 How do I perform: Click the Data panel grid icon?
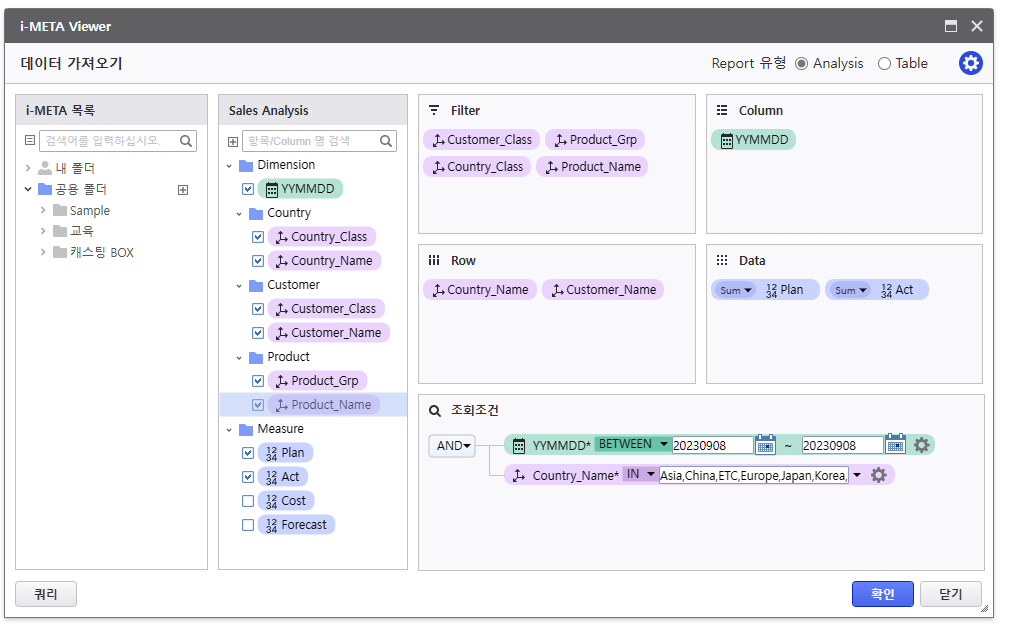point(722,260)
